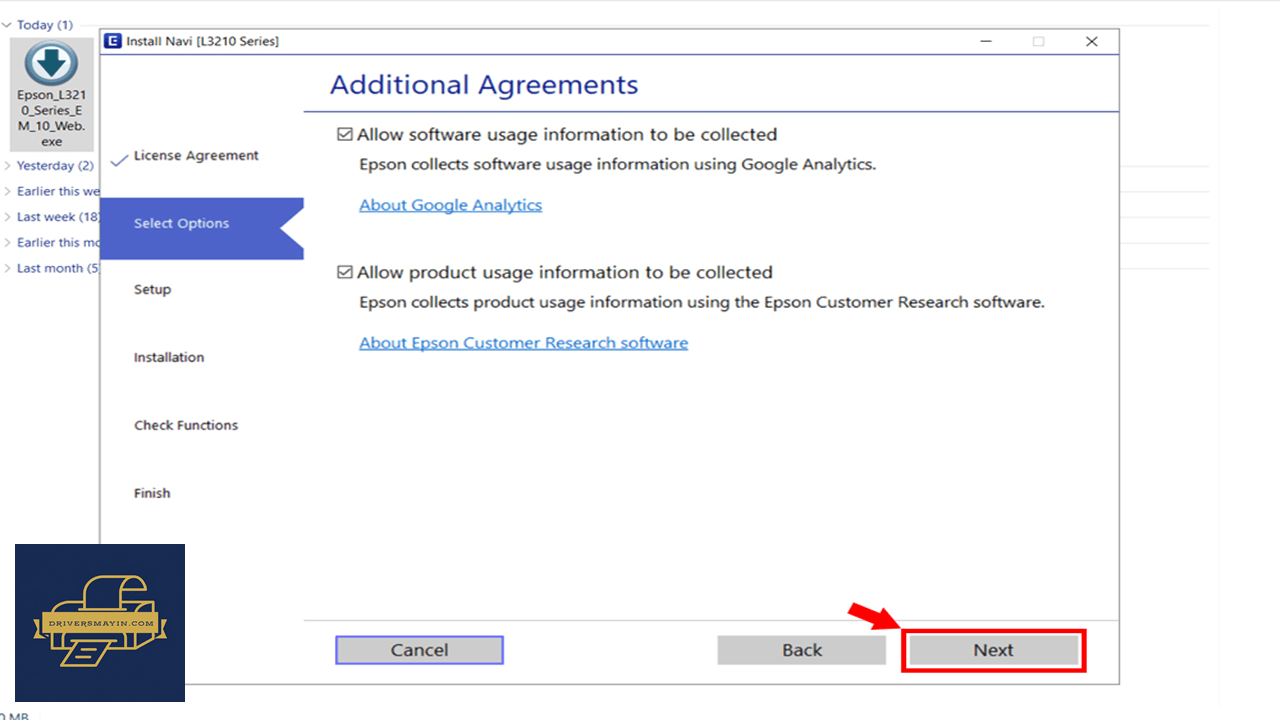The width and height of the screenshot is (1280, 720).
Task: Expand the Earlier this month group
Action: 8,243
